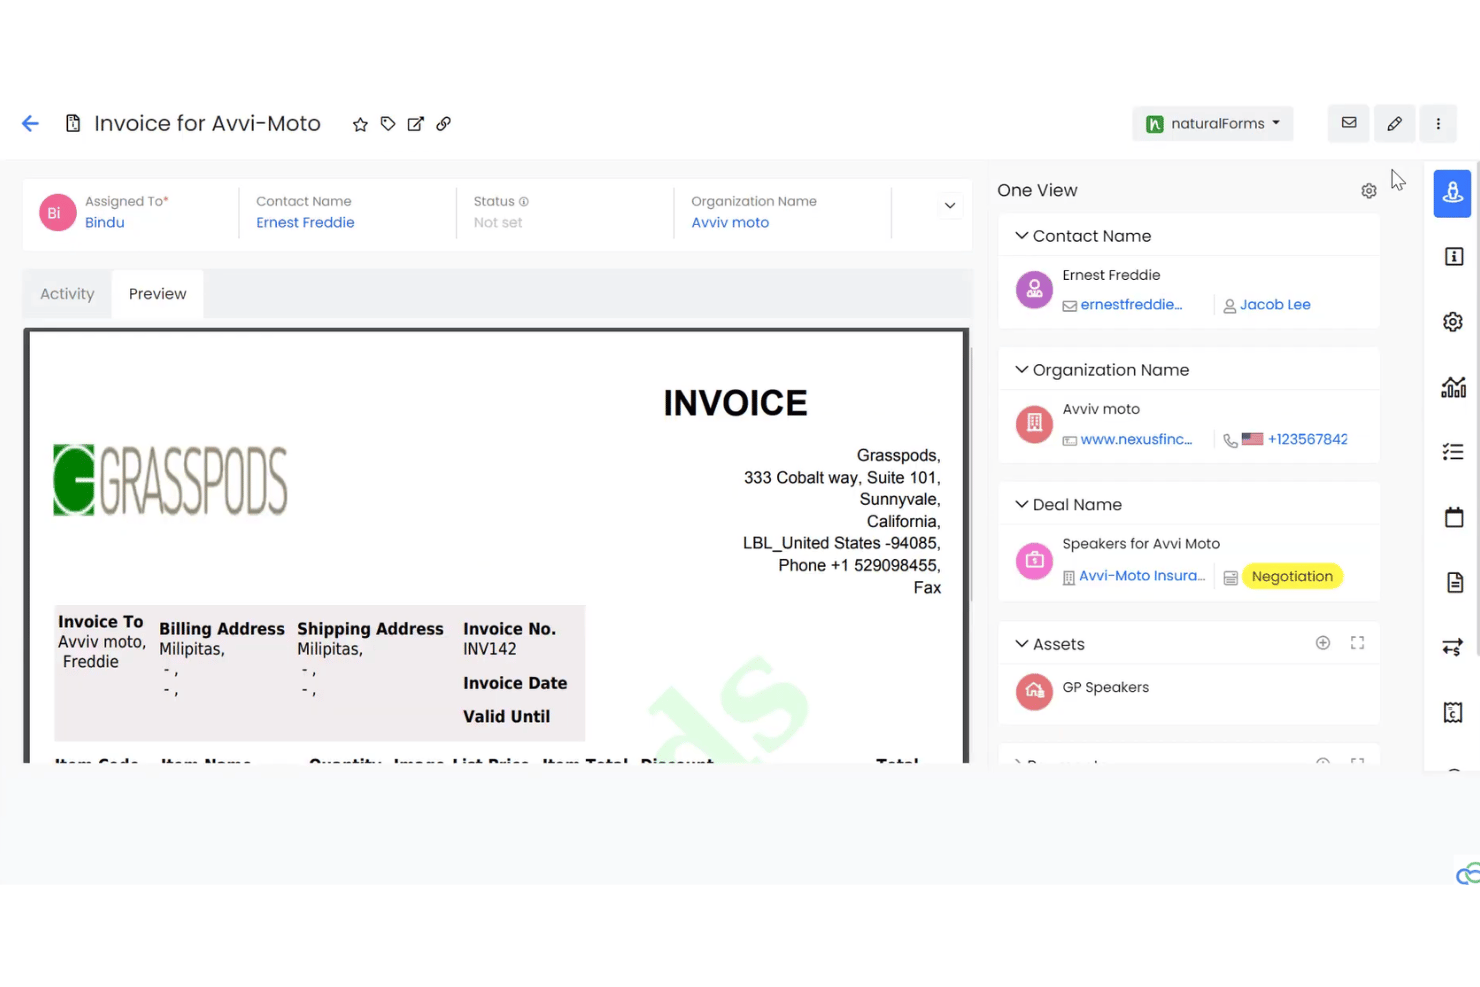Screen dimensions: 1480x987
Task: Open the info panel from the sidebar
Action: coord(1454,257)
